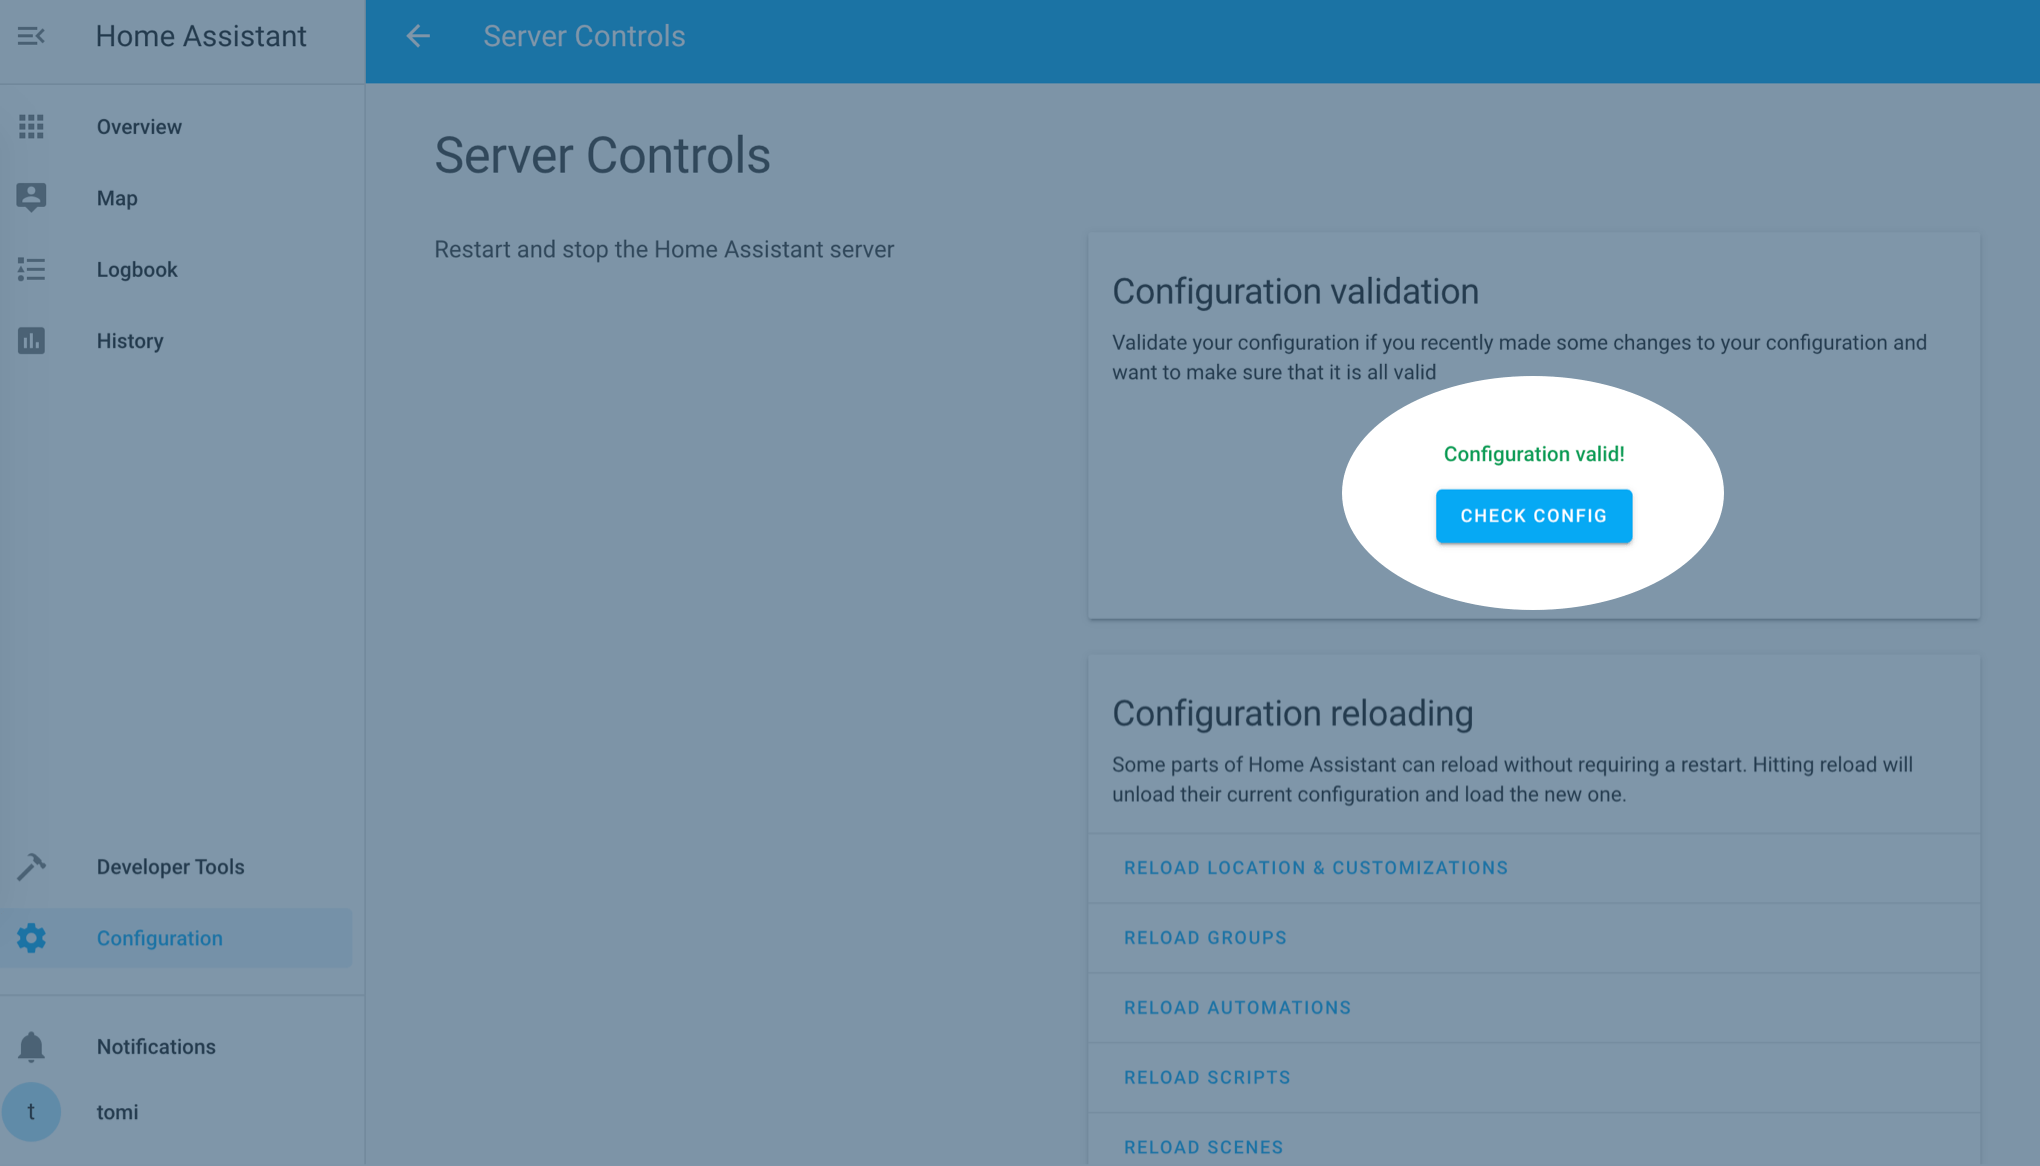Collapse the sidebar with the menu icon

[31, 36]
